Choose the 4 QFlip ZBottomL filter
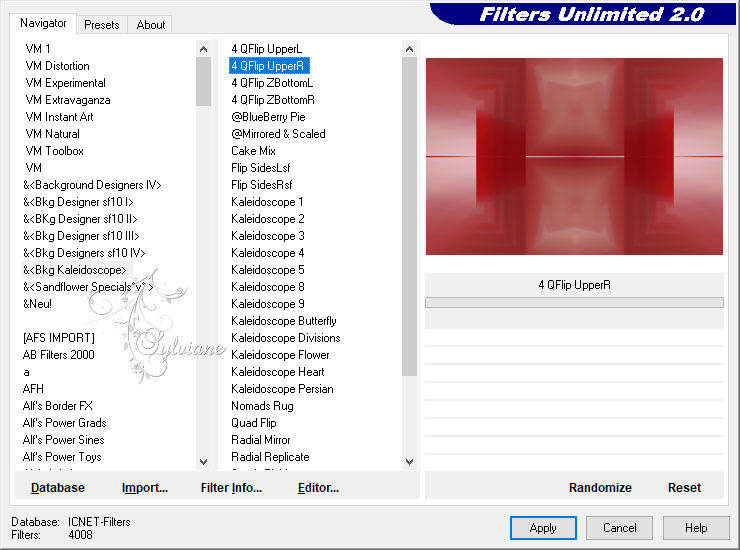Image resolution: width=740 pixels, height=550 pixels. click(x=272, y=83)
